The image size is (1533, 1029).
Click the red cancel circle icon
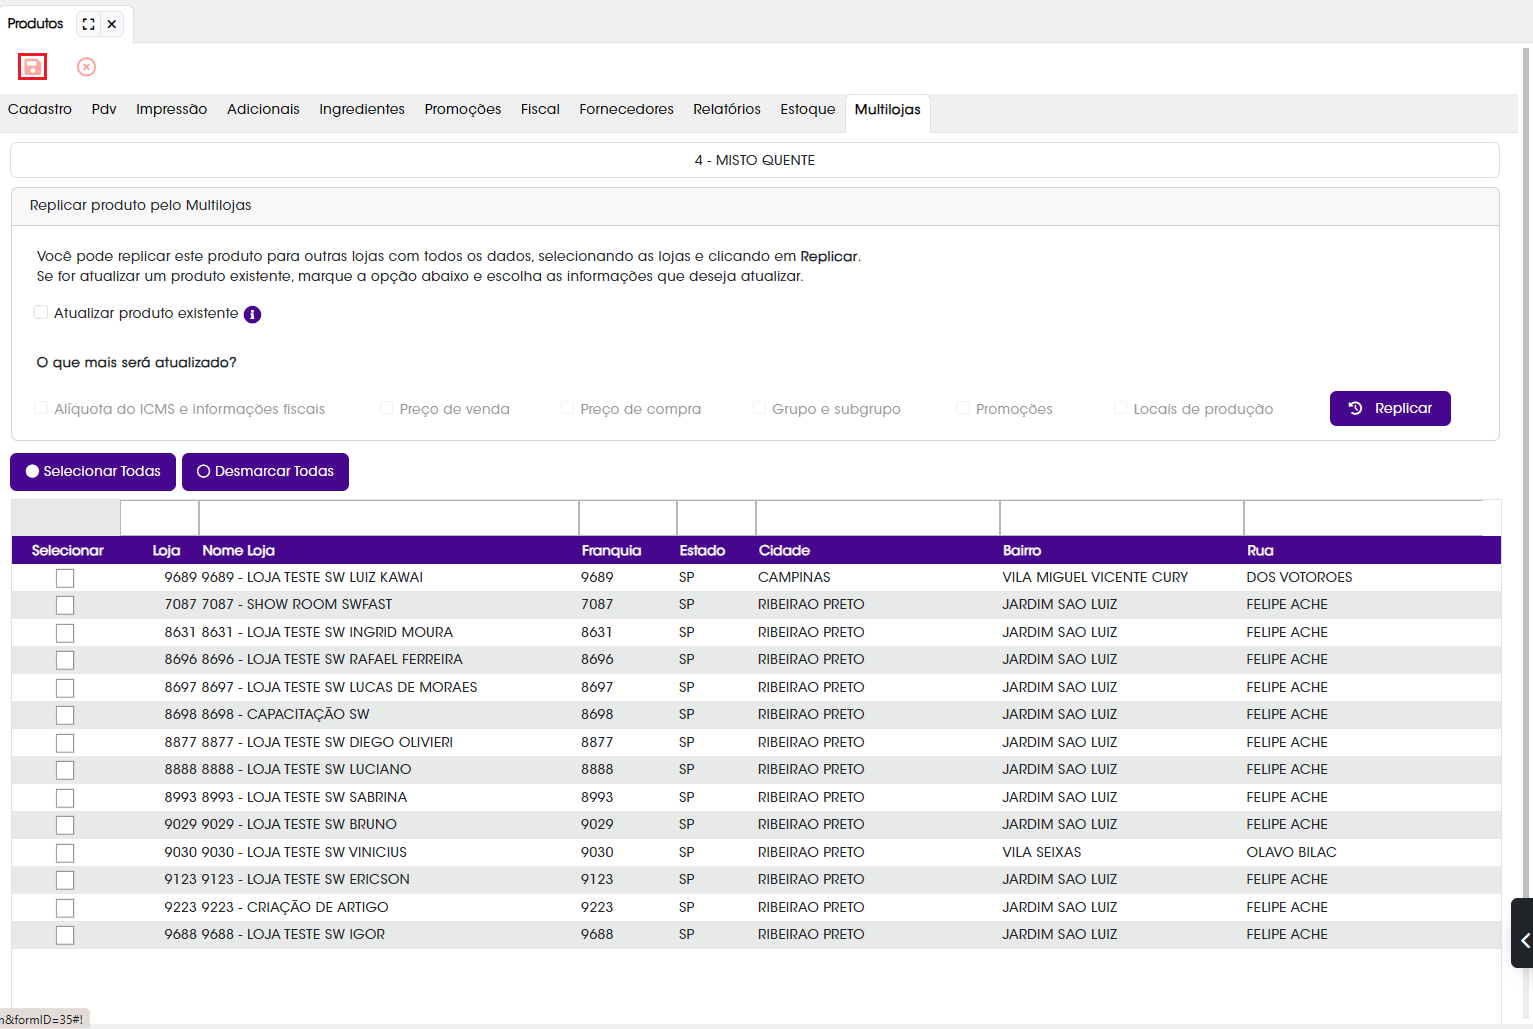pyautogui.click(x=87, y=67)
